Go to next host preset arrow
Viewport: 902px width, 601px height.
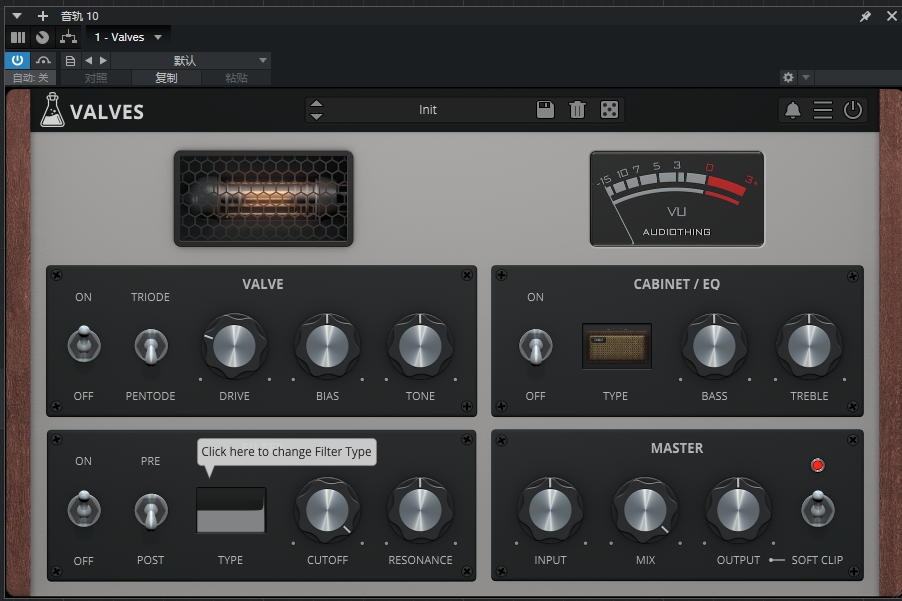coord(103,60)
